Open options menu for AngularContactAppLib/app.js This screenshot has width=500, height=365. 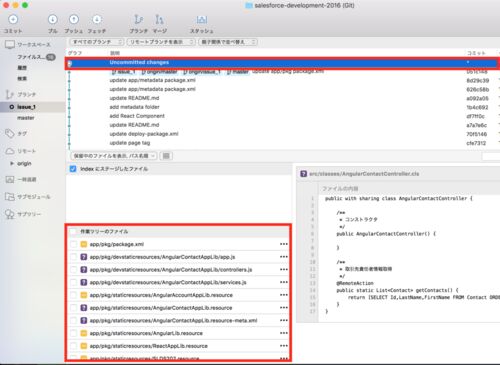(284, 257)
